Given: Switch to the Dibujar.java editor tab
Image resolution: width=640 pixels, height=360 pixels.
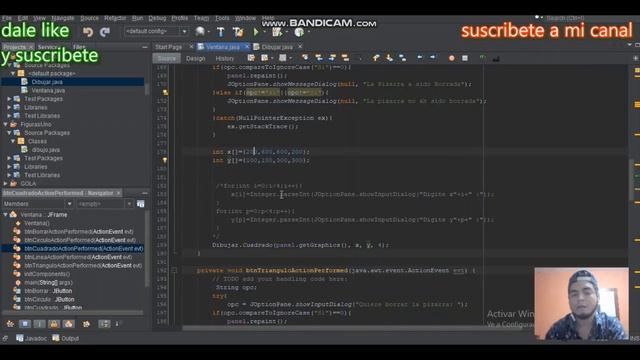Looking at the screenshot, I should pos(277,47).
